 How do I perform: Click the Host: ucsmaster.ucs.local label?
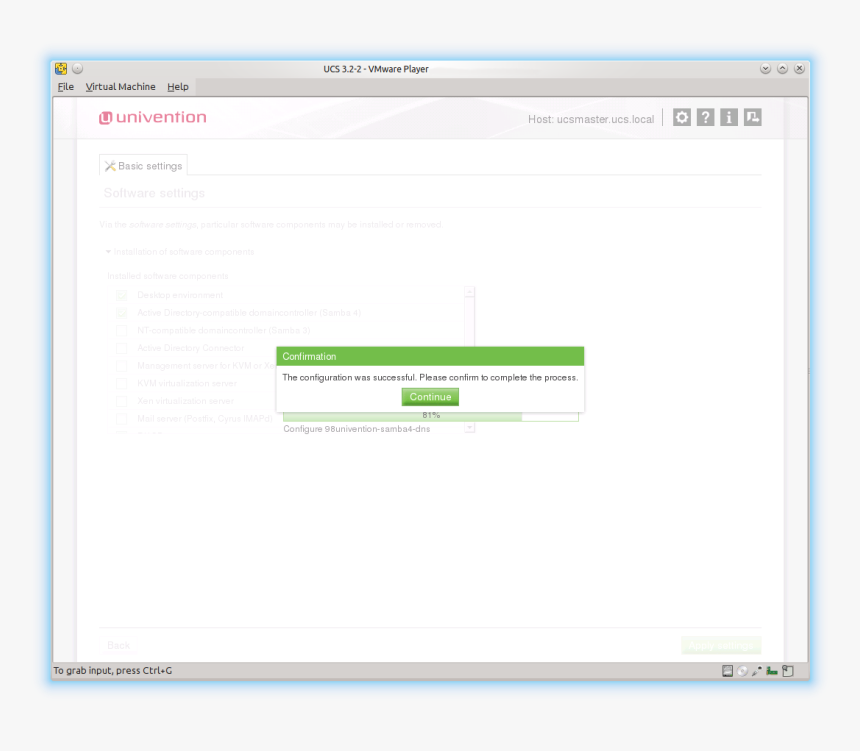click(591, 119)
